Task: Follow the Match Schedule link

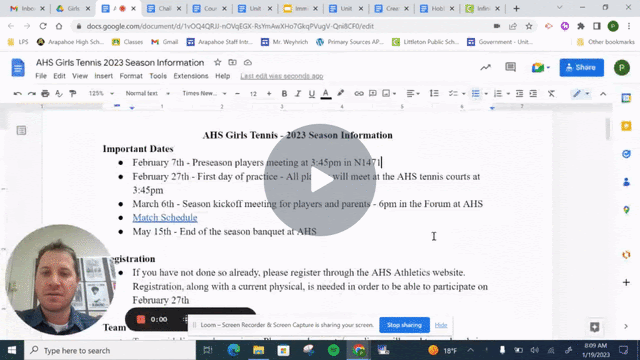Action: (x=165, y=218)
